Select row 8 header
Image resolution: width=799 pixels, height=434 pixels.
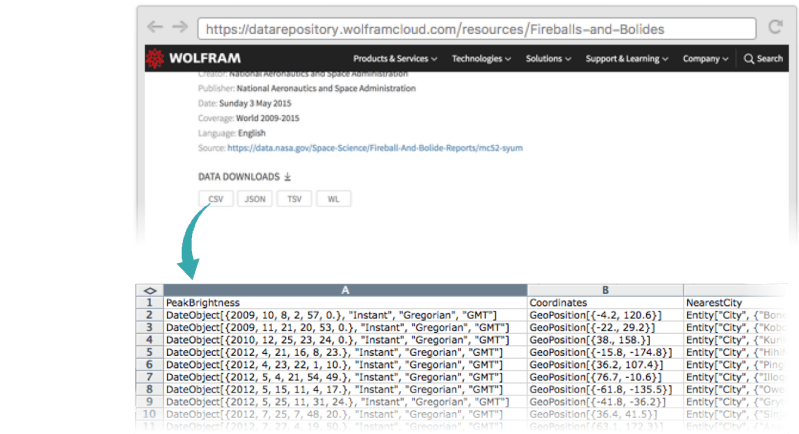pos(149,389)
